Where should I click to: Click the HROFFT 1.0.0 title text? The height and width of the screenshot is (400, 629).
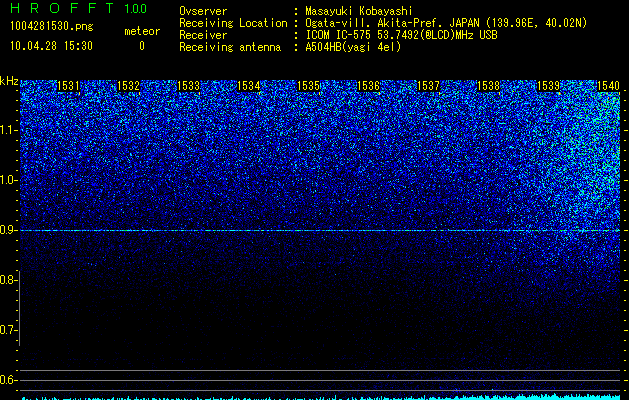point(79,8)
